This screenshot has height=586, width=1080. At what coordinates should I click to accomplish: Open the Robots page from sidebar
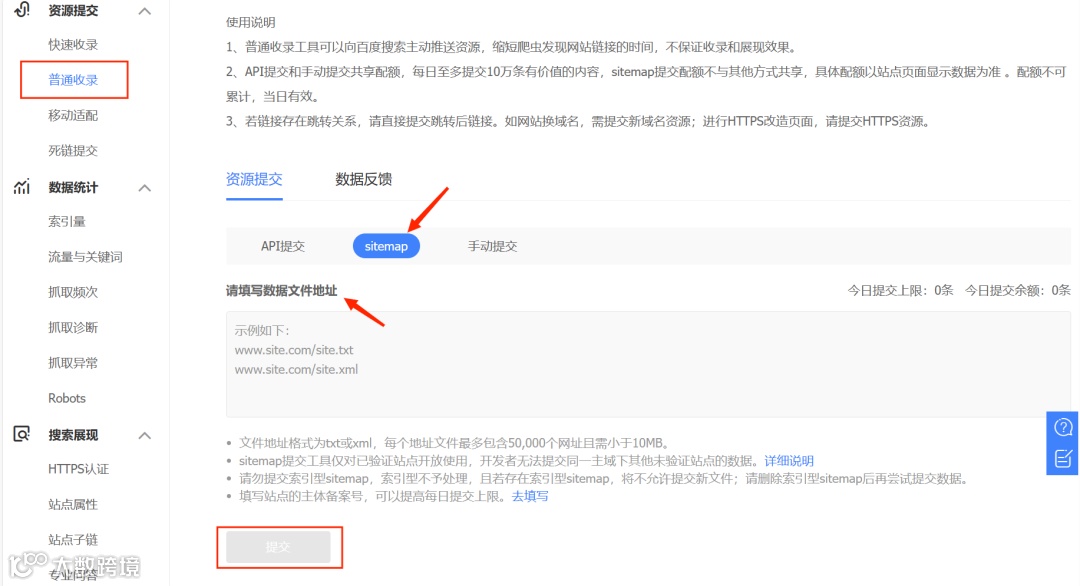click(66, 398)
